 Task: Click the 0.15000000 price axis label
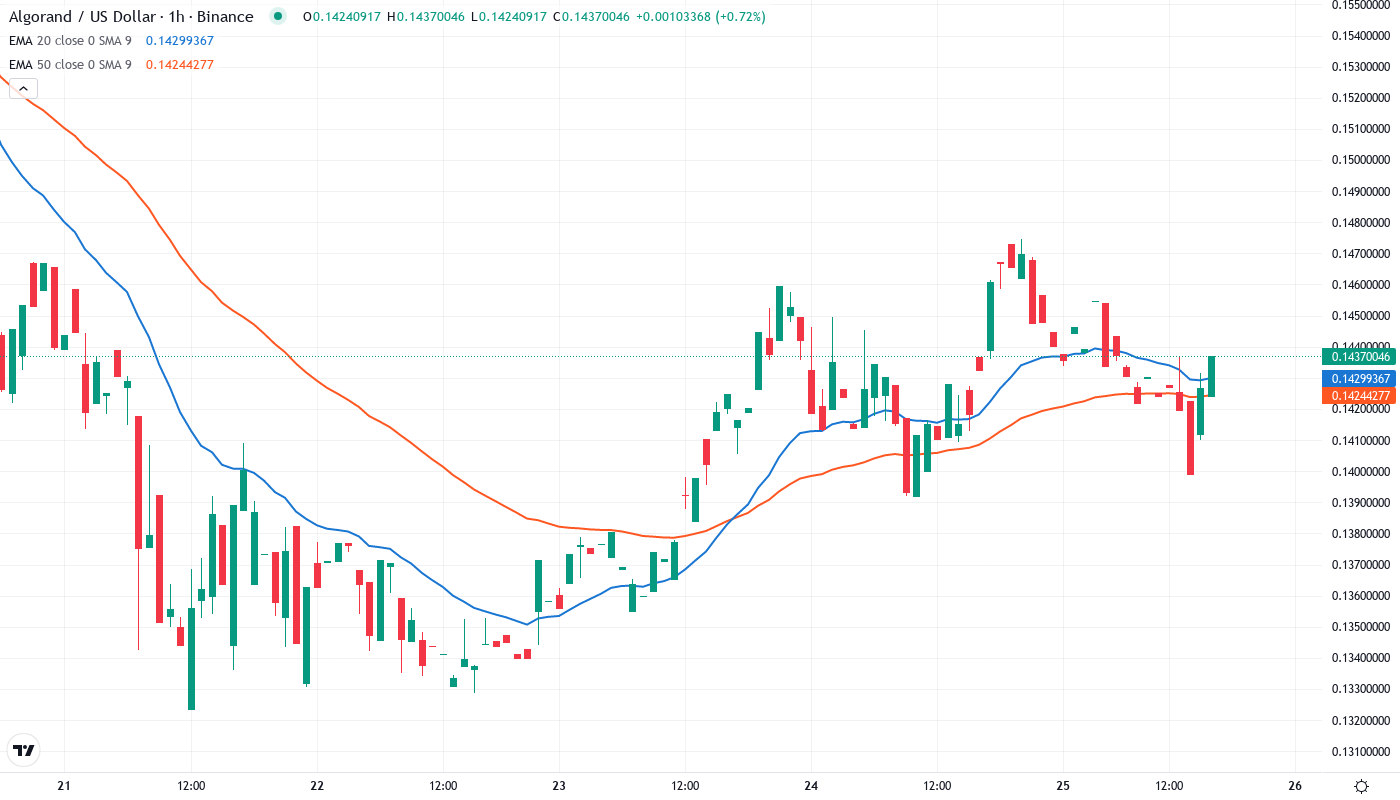point(1361,160)
